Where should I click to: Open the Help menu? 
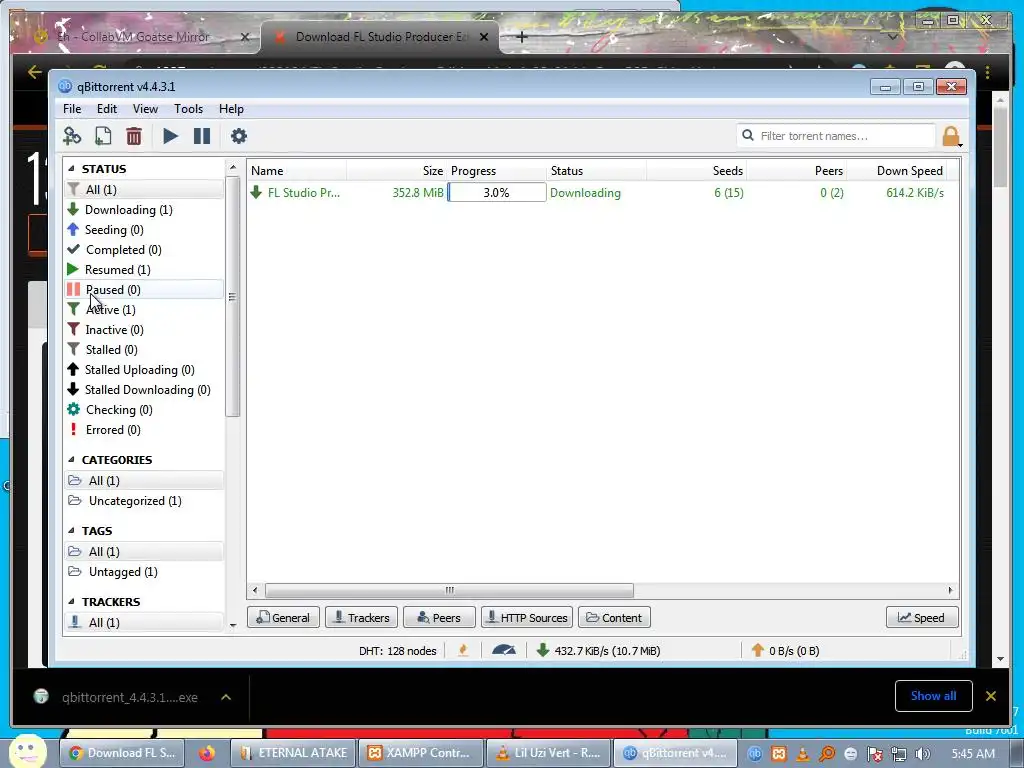point(231,109)
